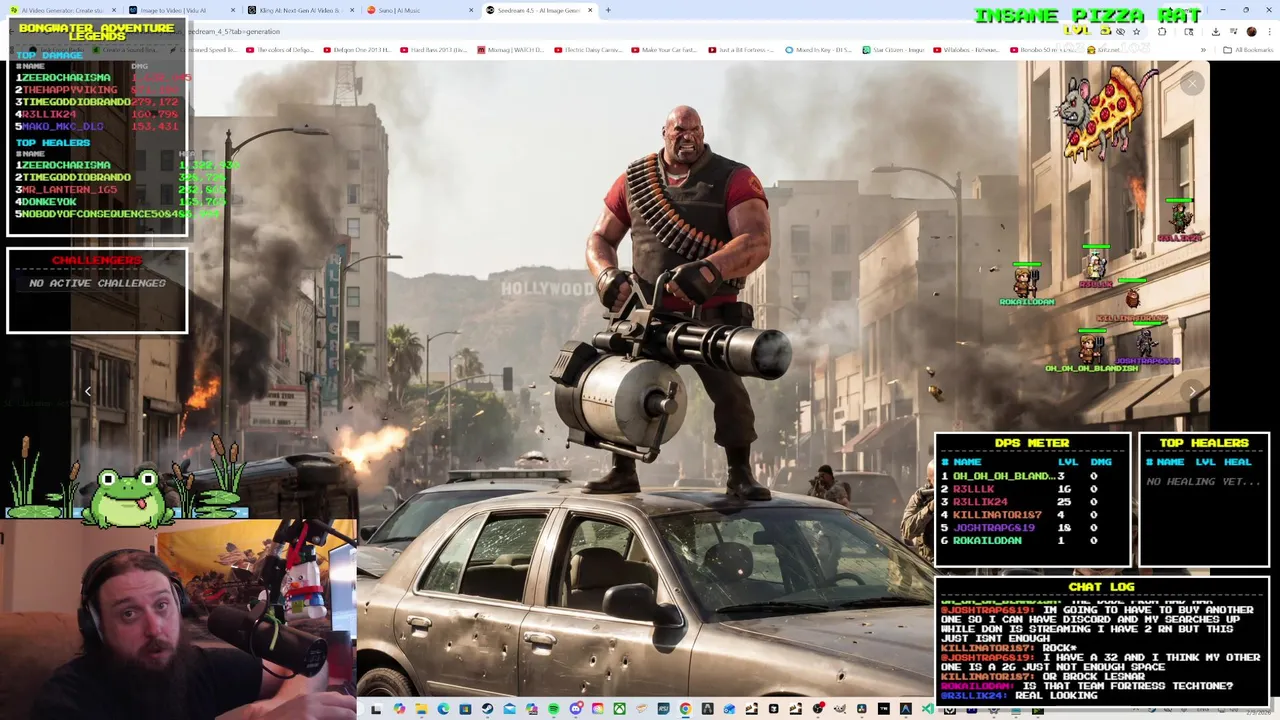
Task: Close the Seedream 4.5 tab
Action: [x=590, y=10]
